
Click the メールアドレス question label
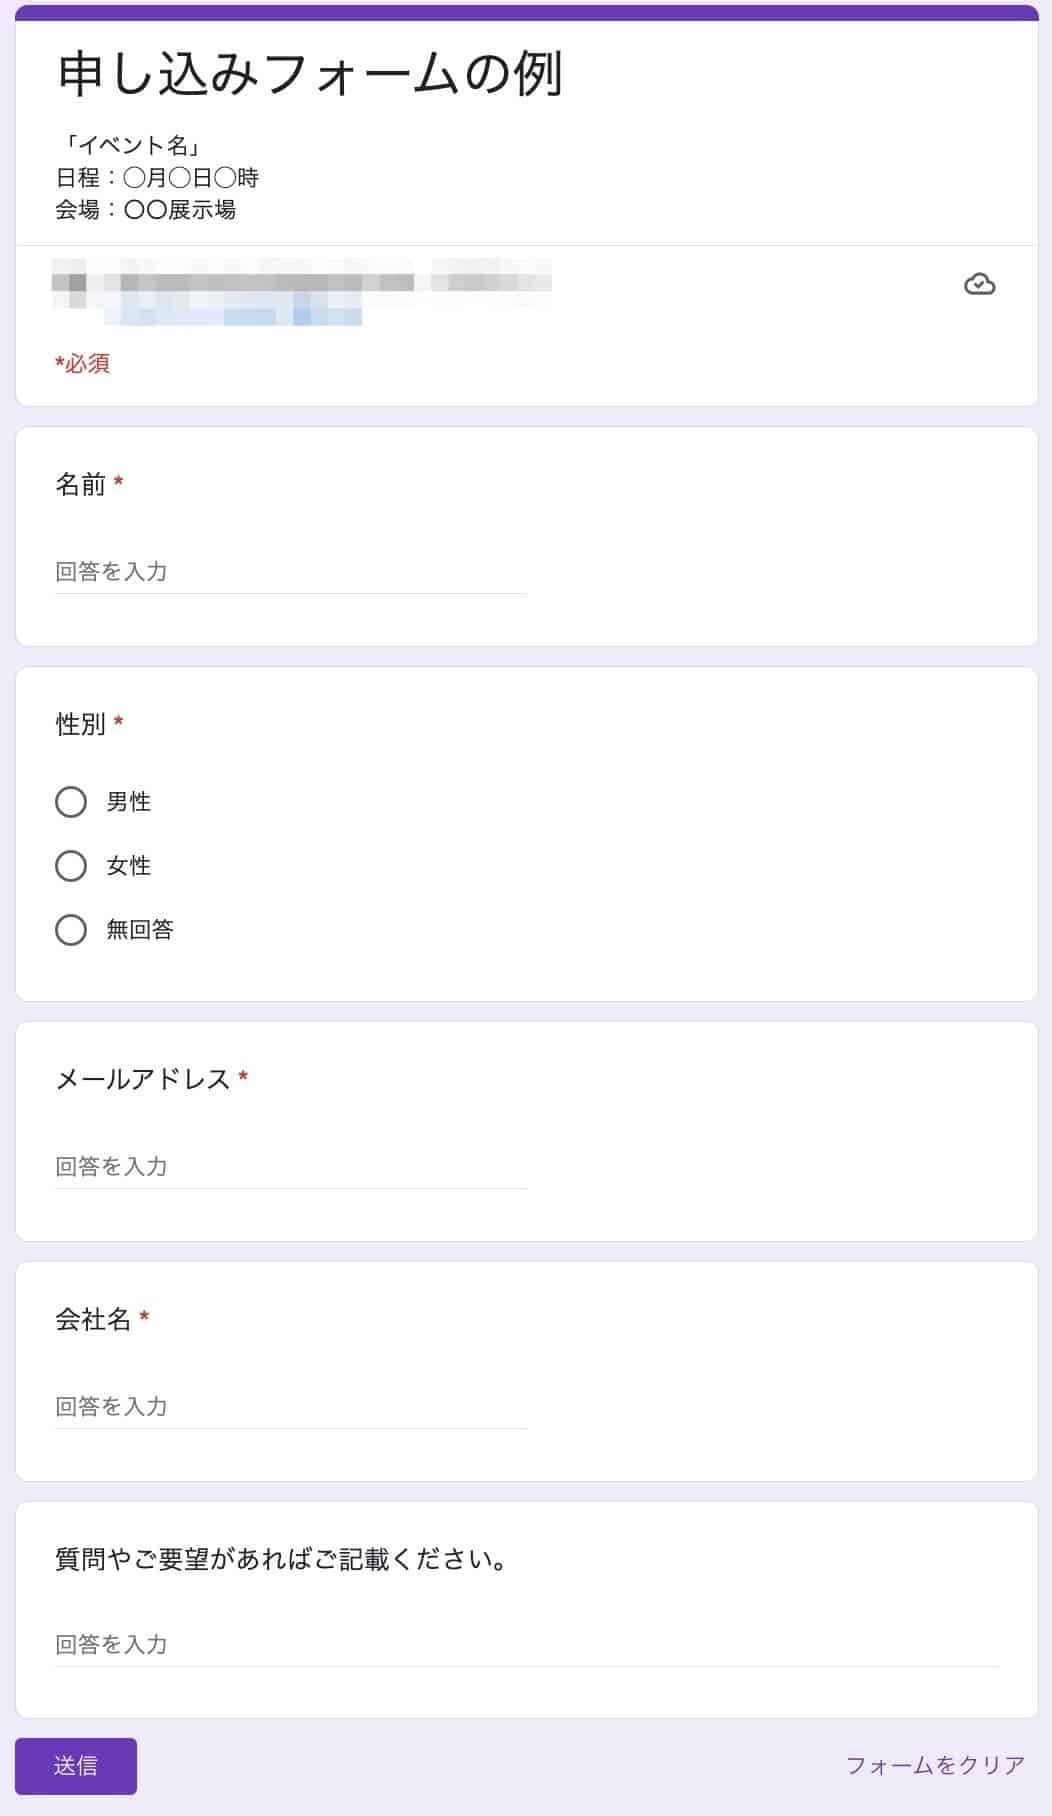(x=145, y=1079)
